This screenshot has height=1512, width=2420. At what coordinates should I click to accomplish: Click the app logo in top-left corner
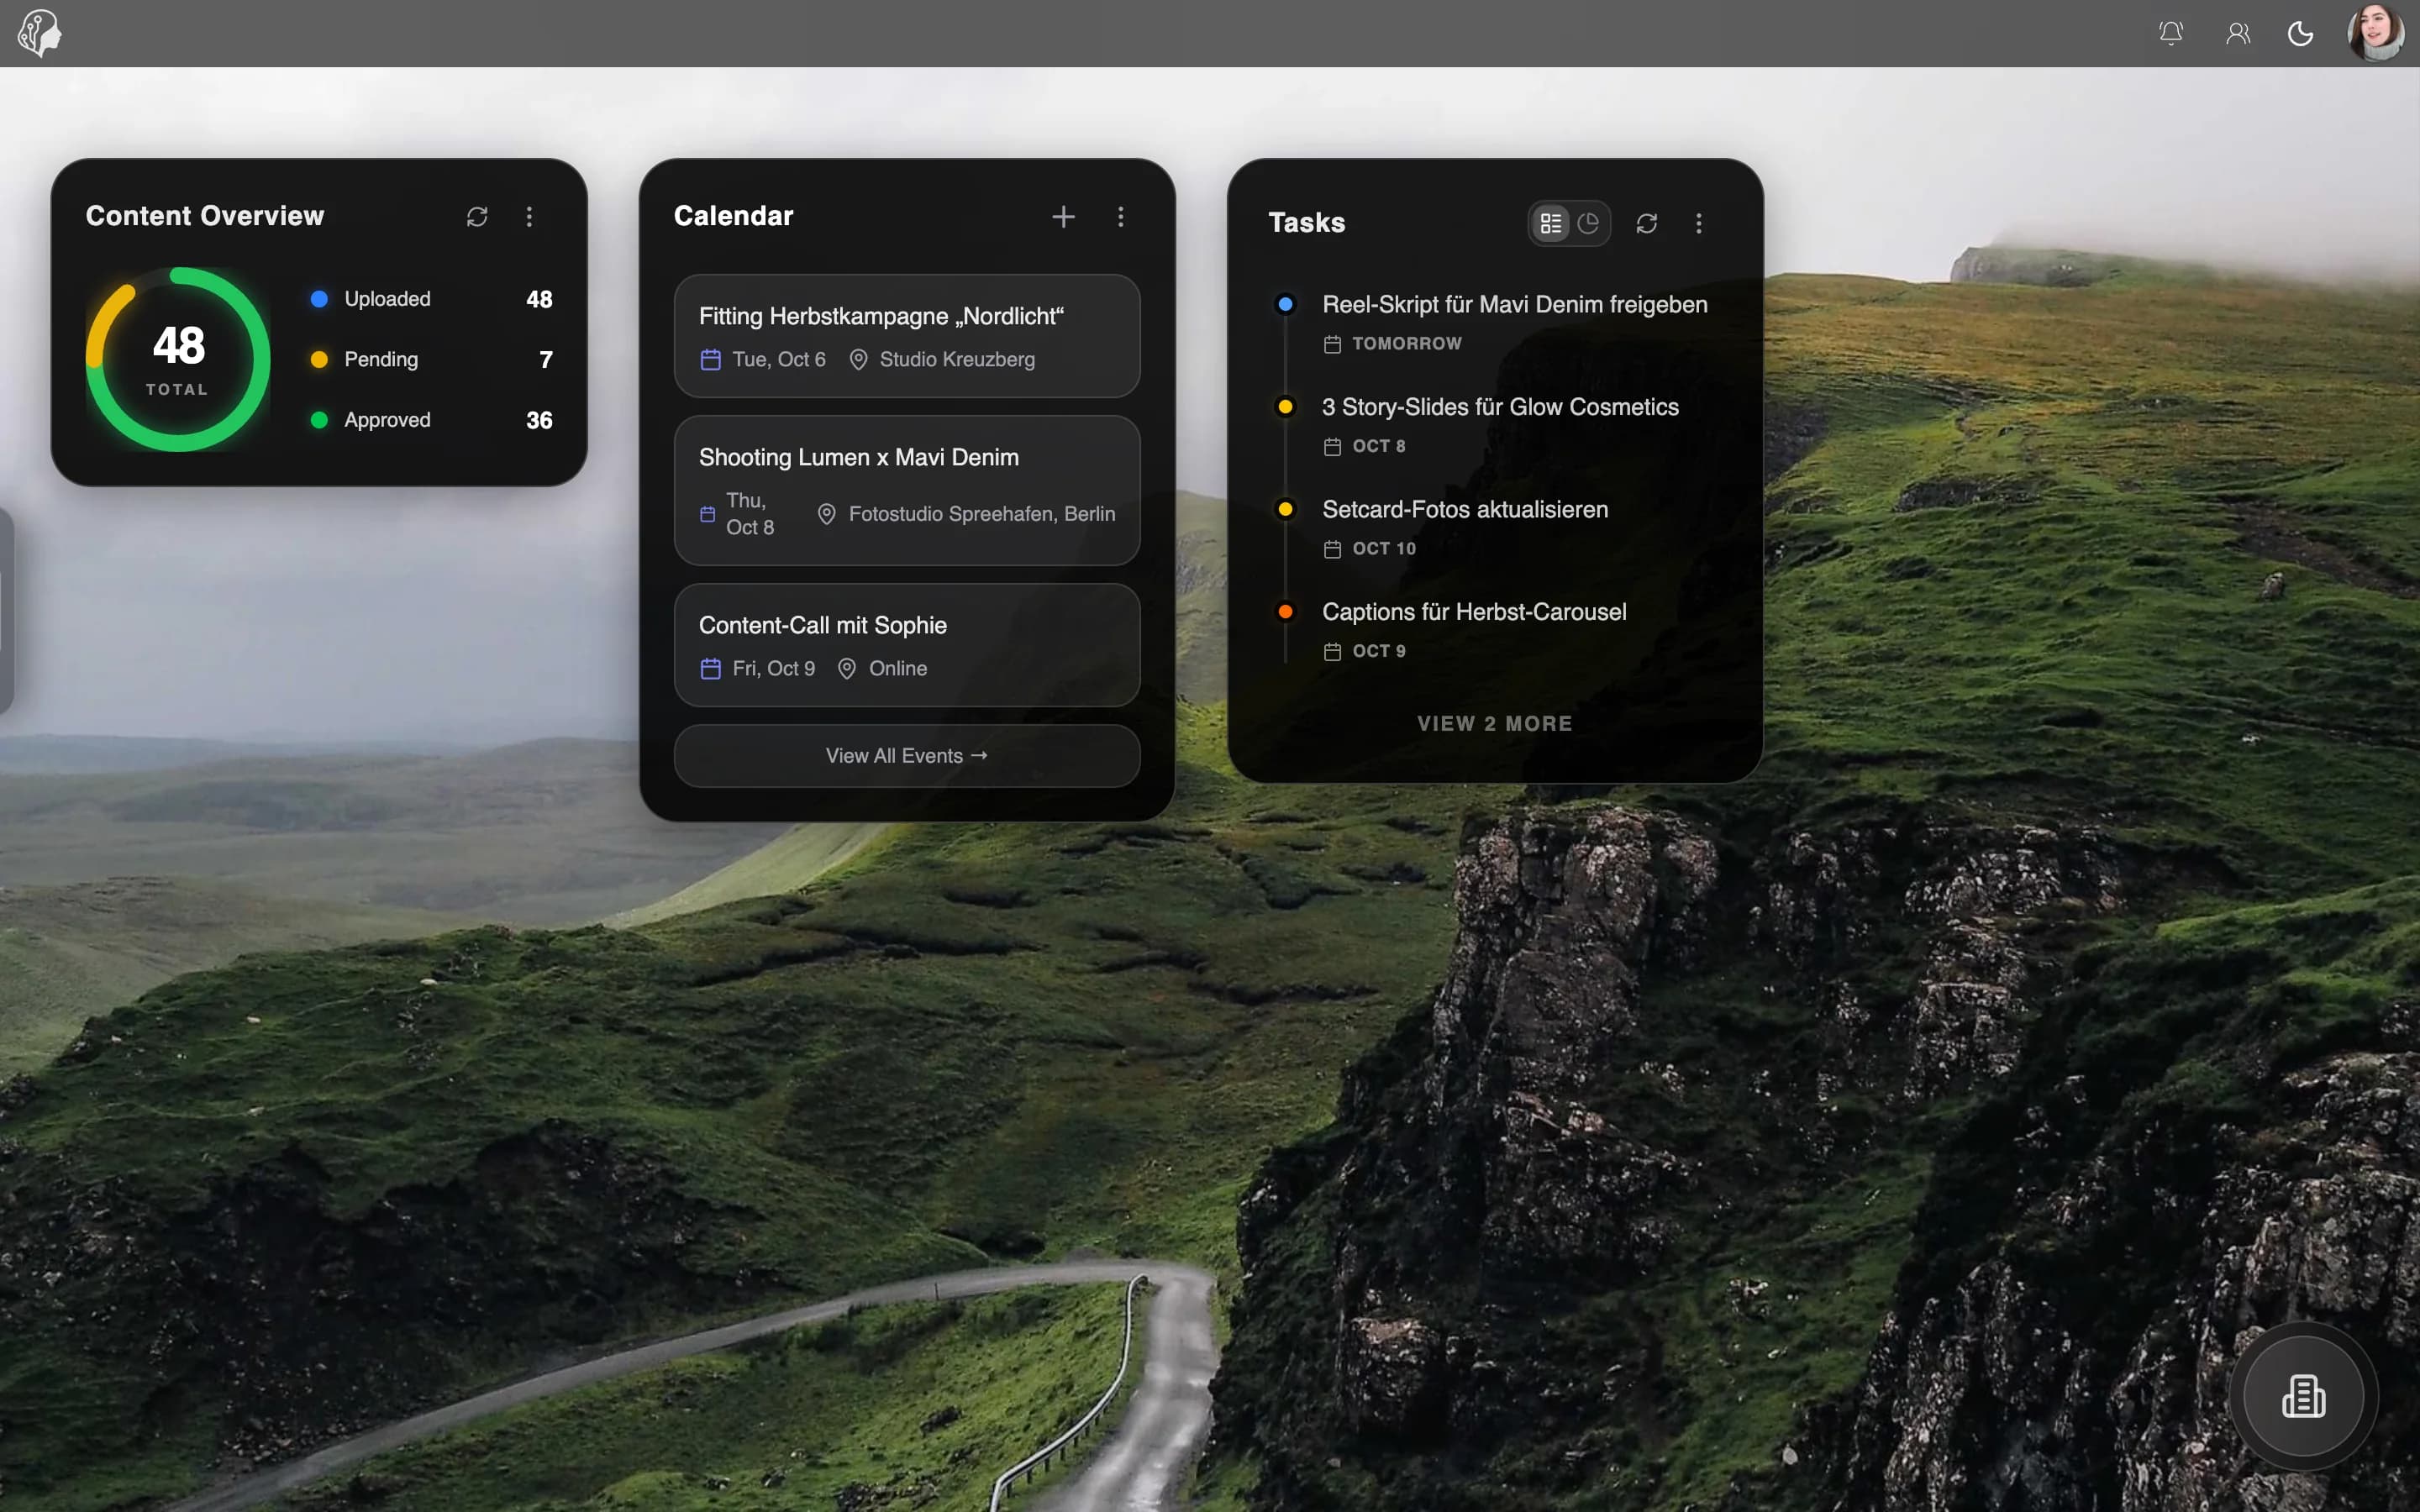(40, 33)
